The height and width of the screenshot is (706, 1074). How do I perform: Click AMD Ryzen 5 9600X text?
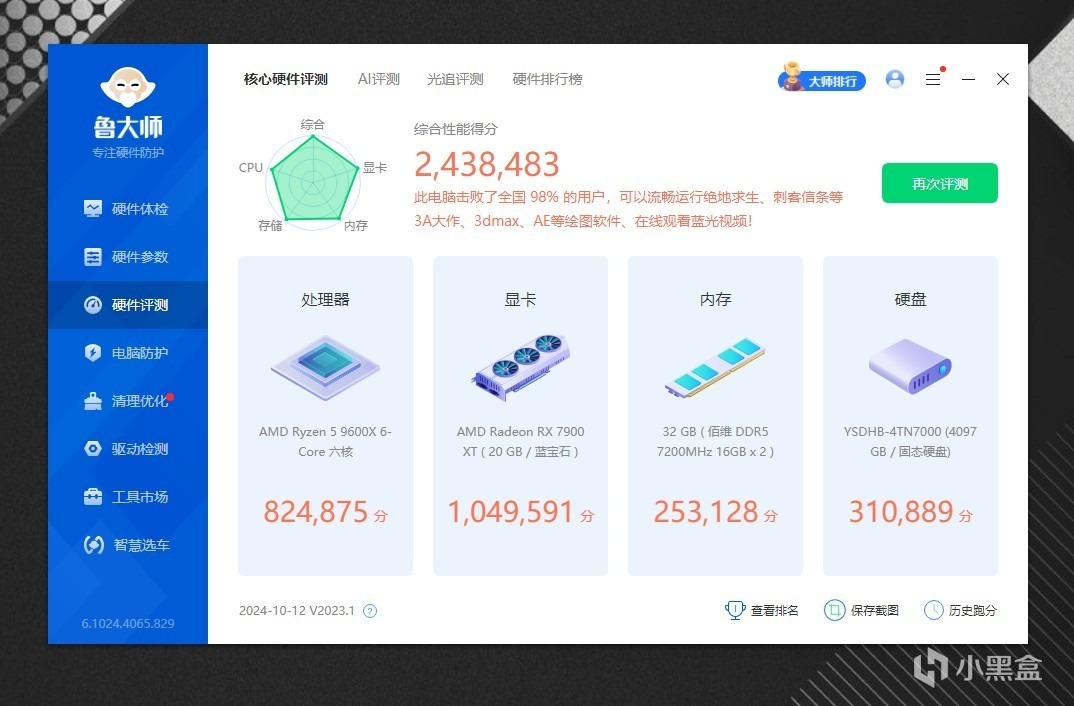(325, 442)
